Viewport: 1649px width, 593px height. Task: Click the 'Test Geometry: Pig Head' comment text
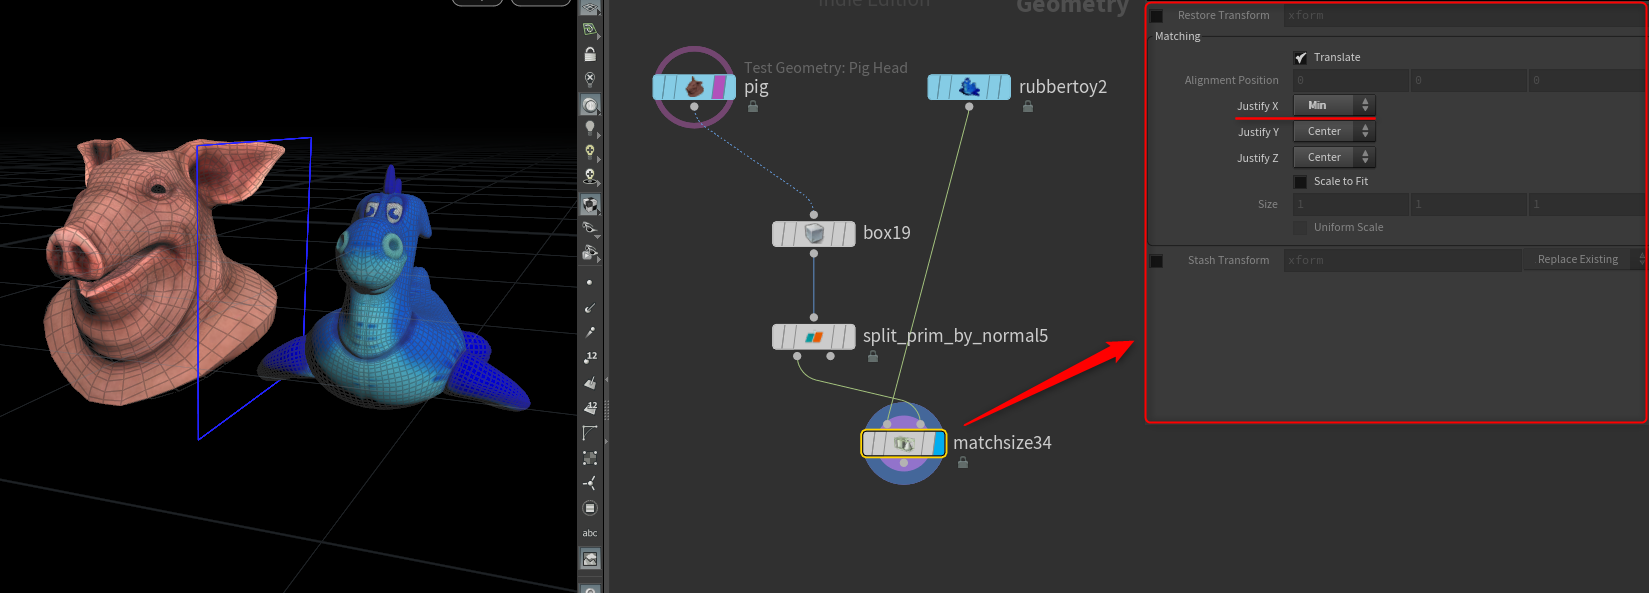(x=825, y=68)
